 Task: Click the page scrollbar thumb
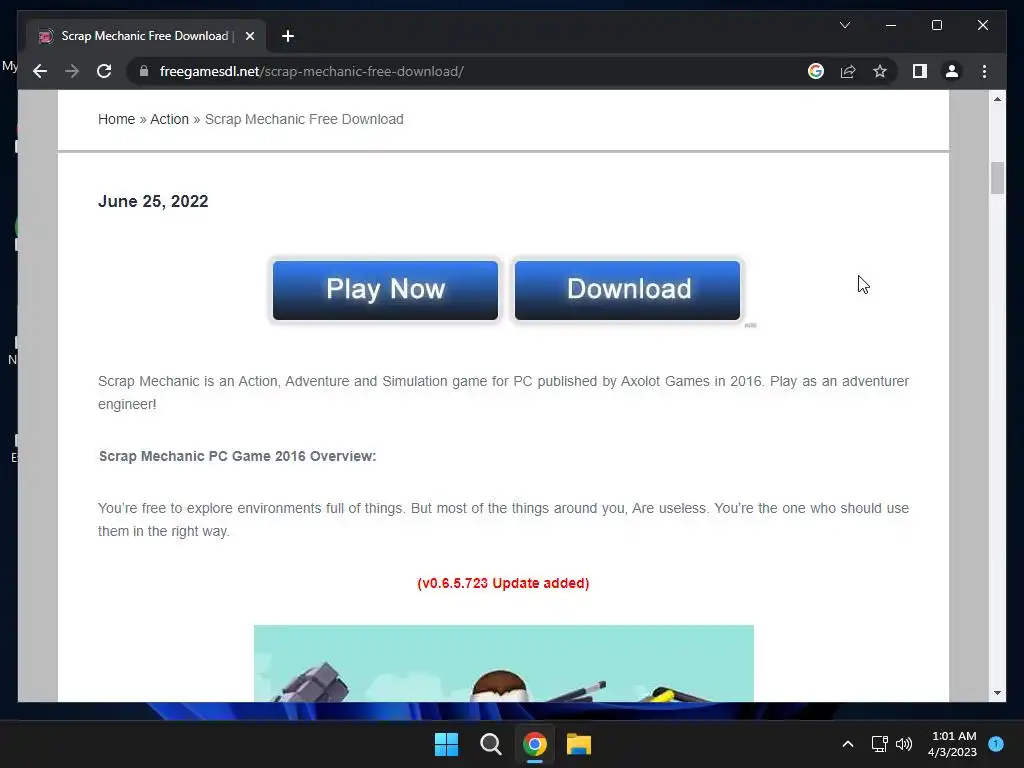(x=997, y=178)
